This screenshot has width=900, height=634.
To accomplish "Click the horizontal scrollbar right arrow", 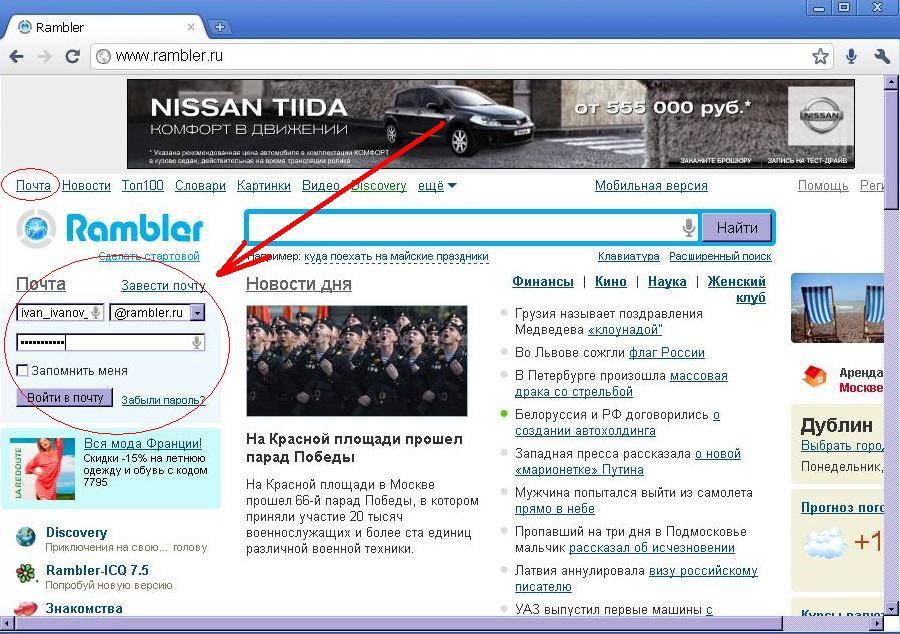I will coord(878,623).
